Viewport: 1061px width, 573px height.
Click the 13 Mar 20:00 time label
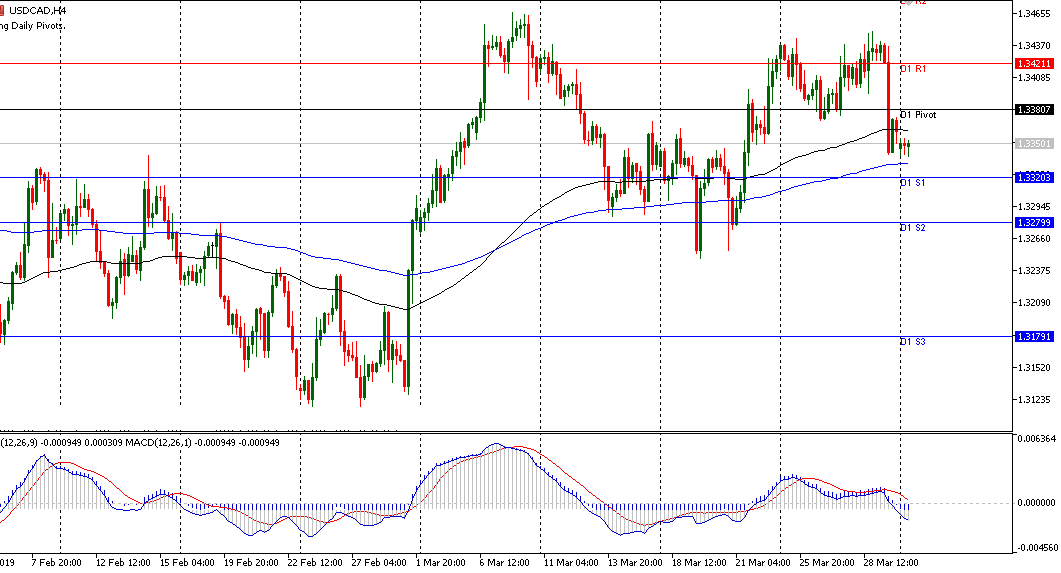pyautogui.click(x=634, y=563)
